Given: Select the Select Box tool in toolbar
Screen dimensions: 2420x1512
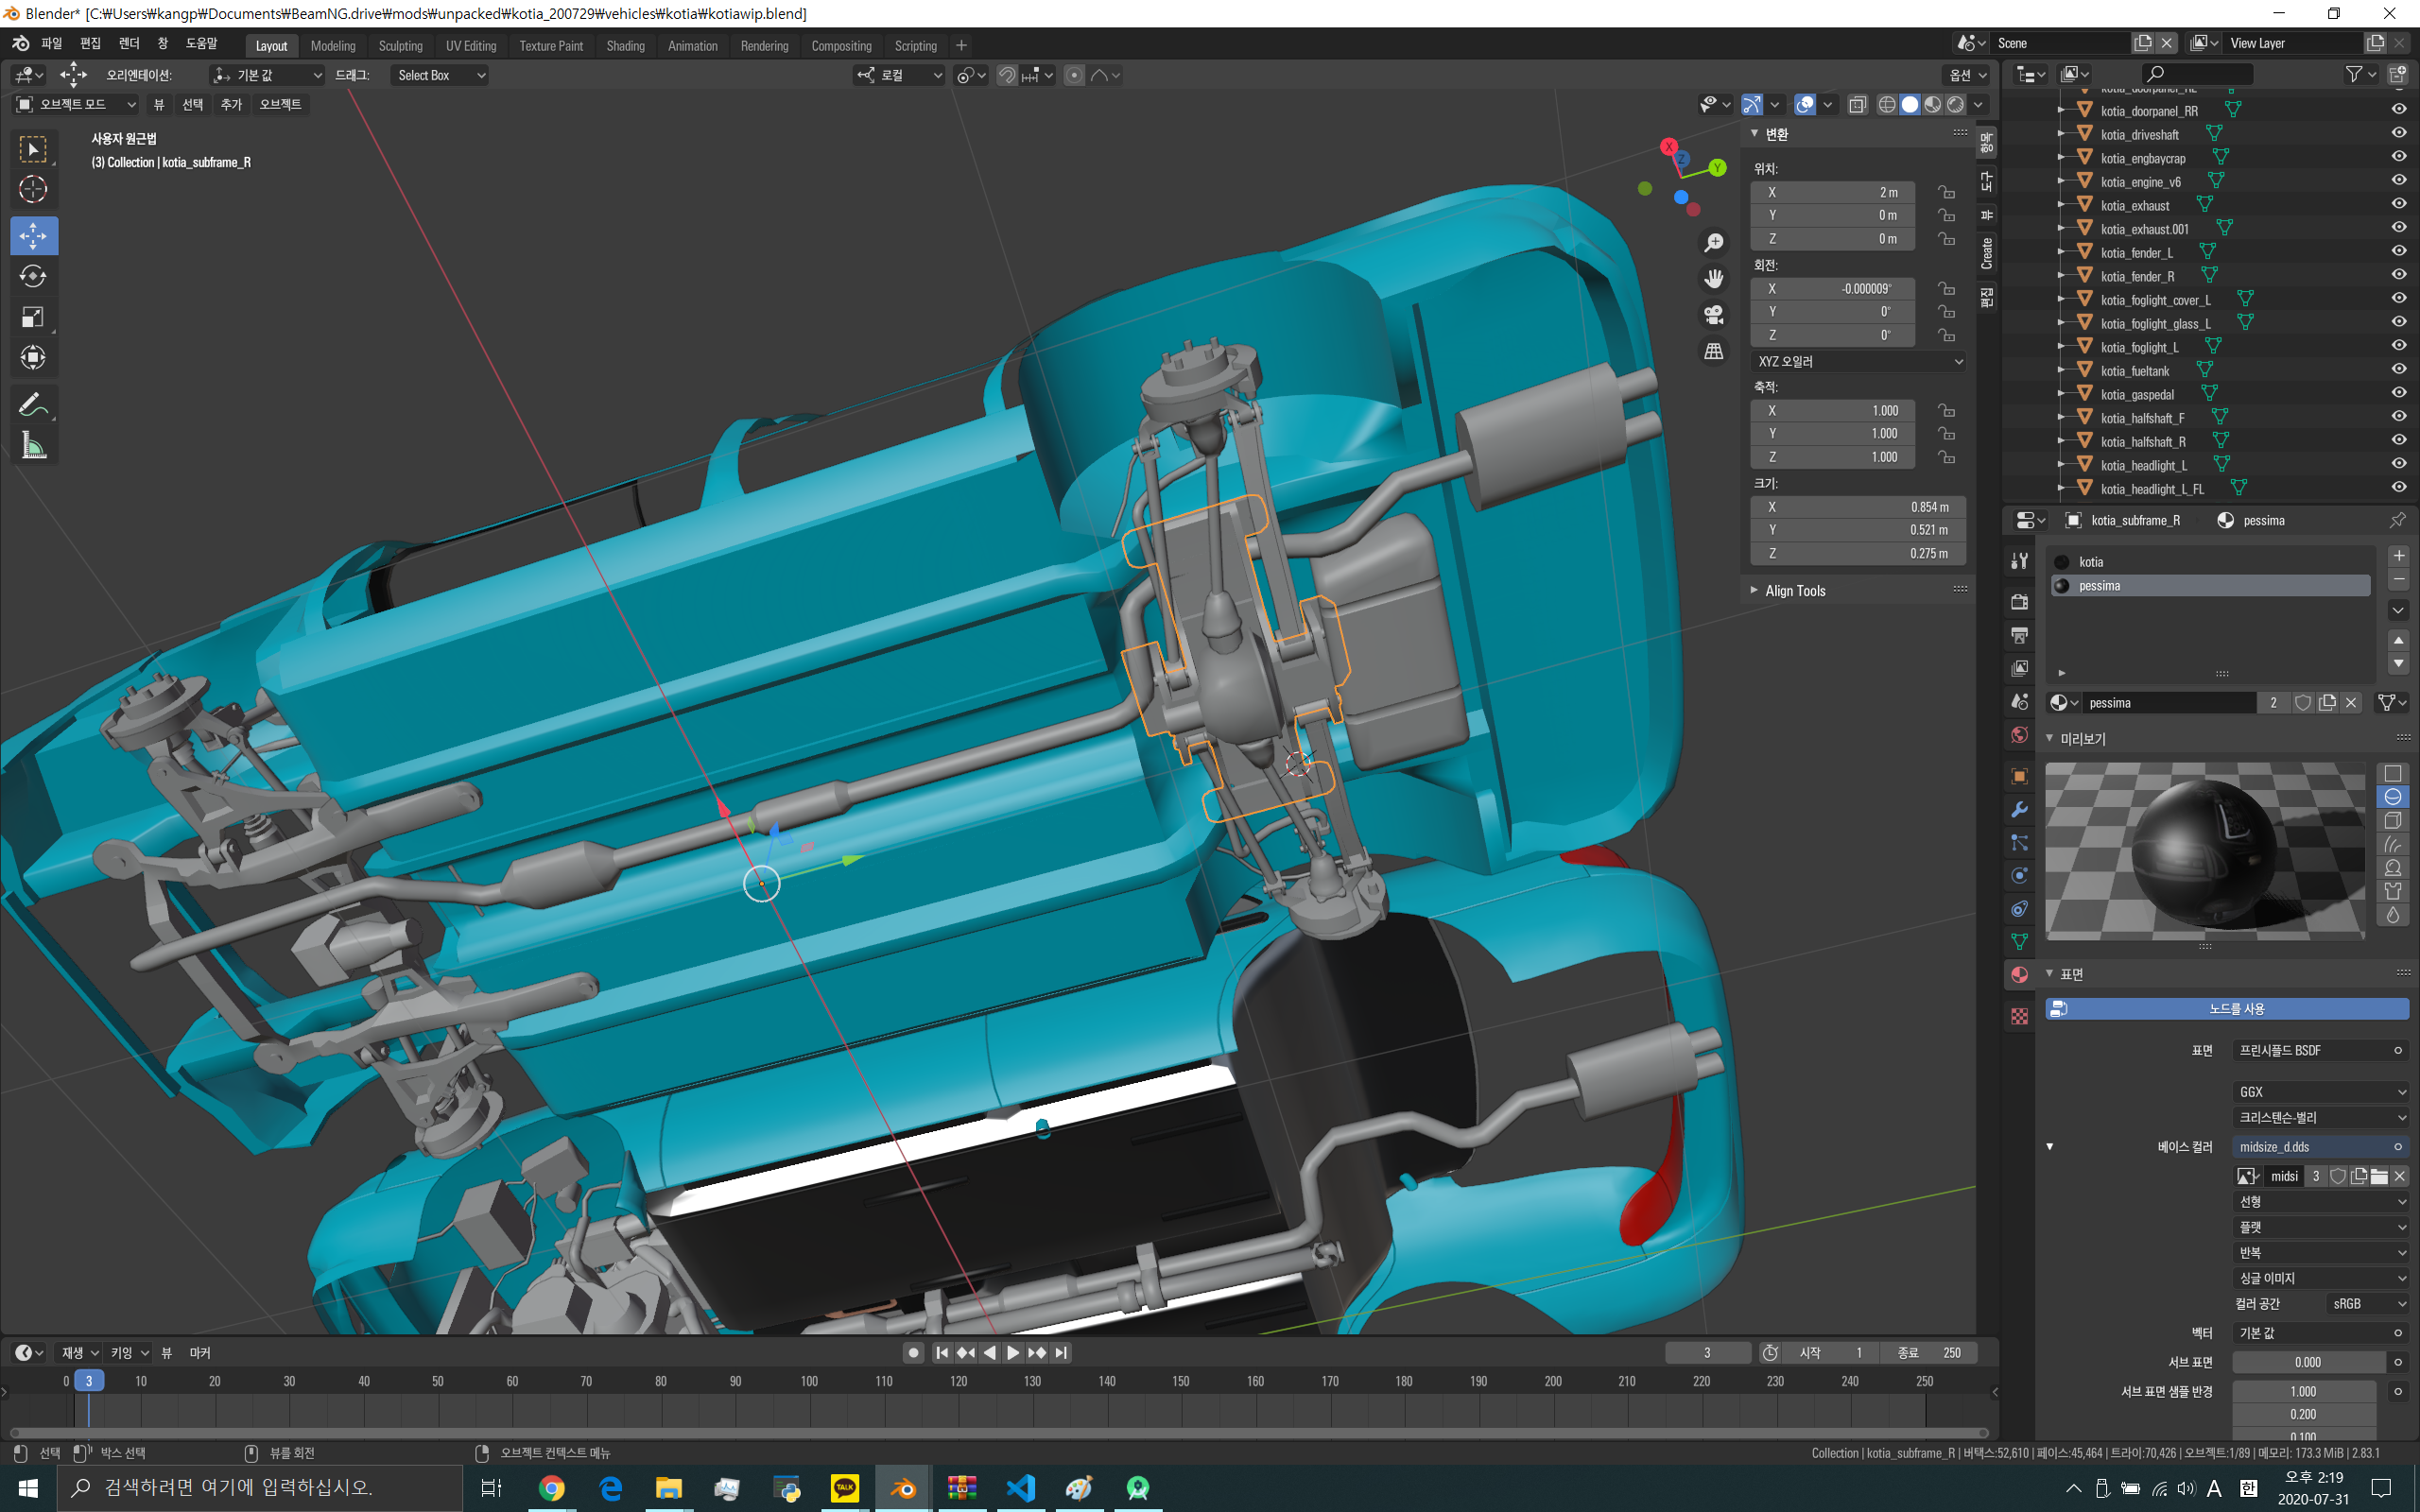Looking at the screenshot, I should [33, 149].
